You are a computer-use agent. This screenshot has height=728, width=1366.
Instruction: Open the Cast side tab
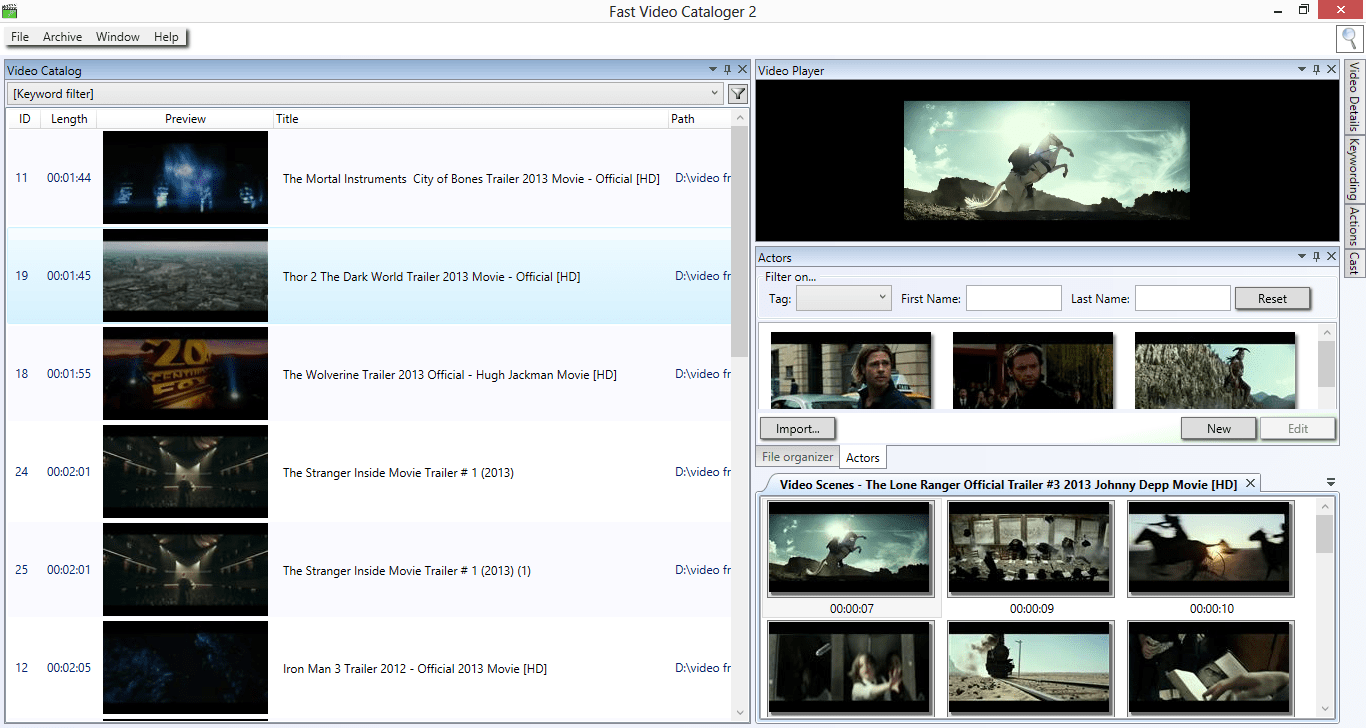pos(1354,263)
